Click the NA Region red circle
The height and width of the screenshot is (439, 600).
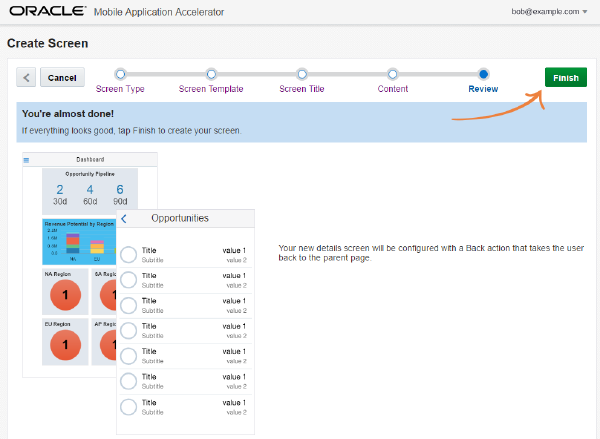(x=65, y=294)
